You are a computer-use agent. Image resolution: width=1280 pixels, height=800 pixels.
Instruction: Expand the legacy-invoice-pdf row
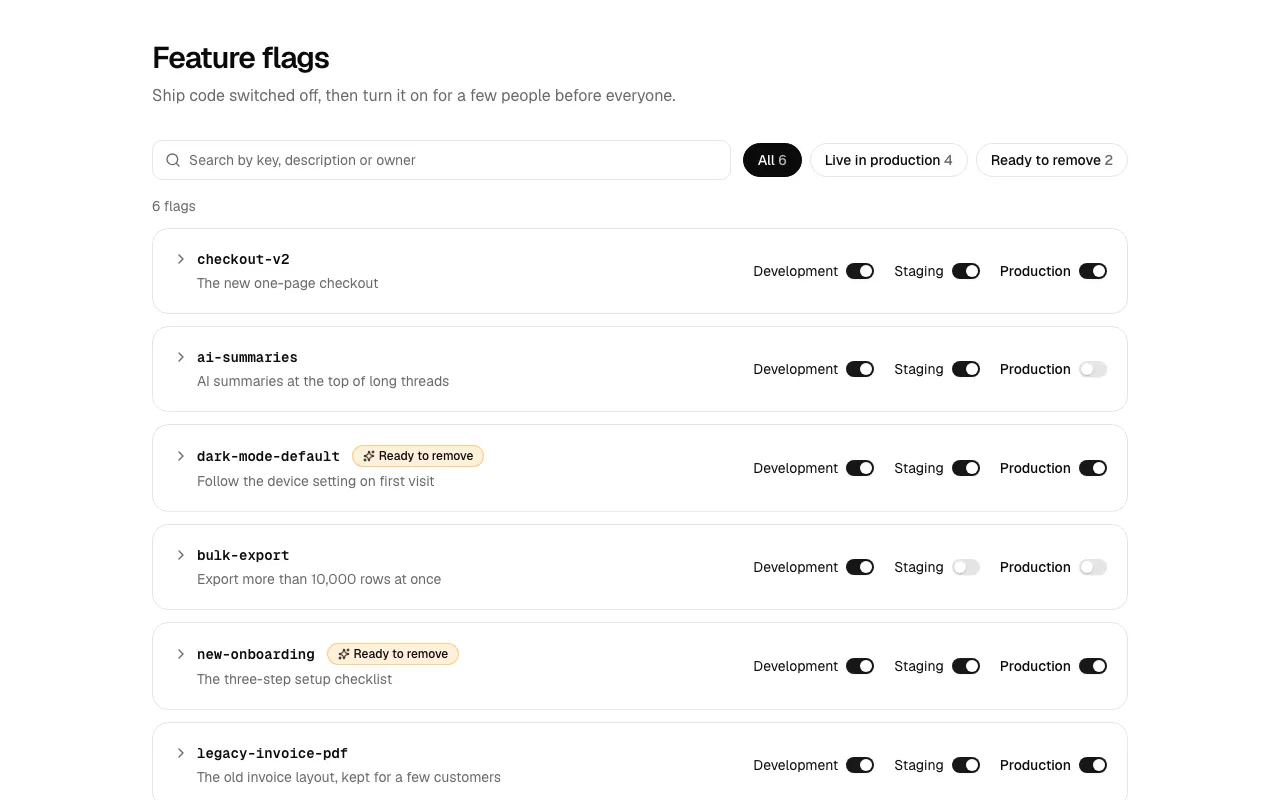coord(181,753)
